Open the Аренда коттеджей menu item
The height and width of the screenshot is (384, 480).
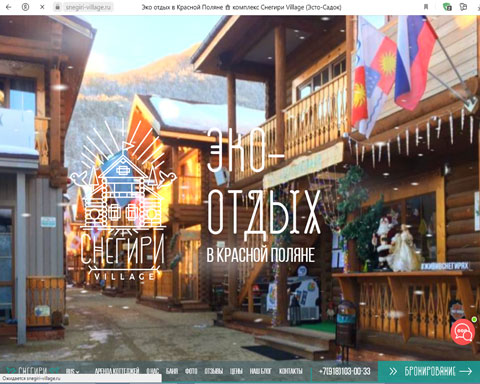117,371
